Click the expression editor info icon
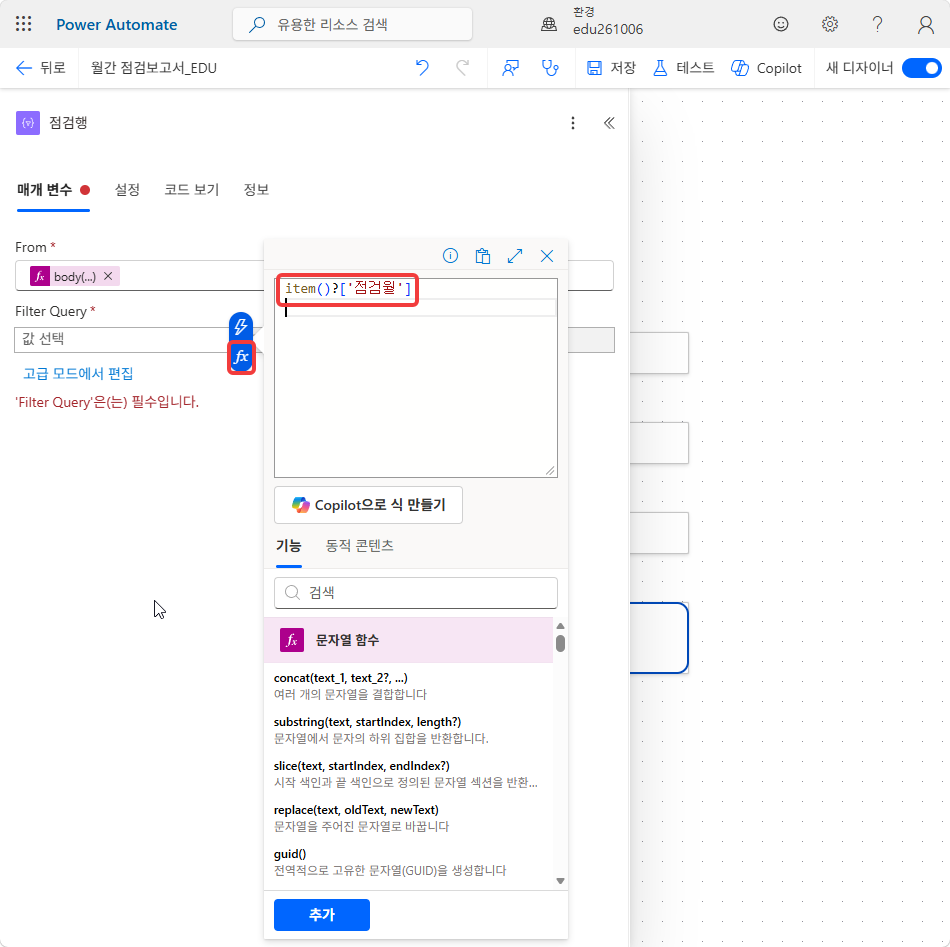 (x=450, y=256)
